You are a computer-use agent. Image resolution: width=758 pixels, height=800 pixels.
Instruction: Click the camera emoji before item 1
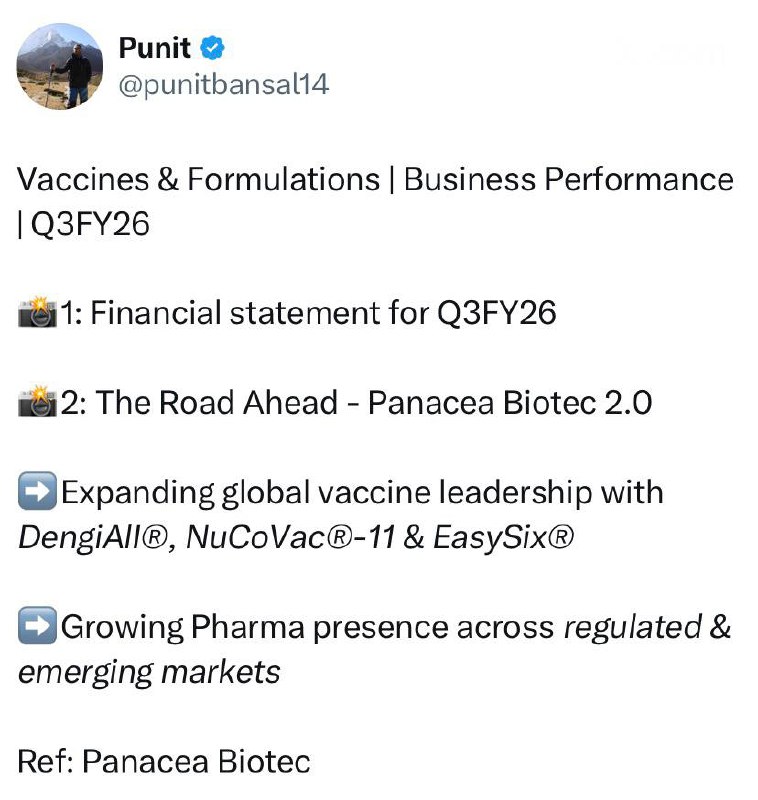38,314
